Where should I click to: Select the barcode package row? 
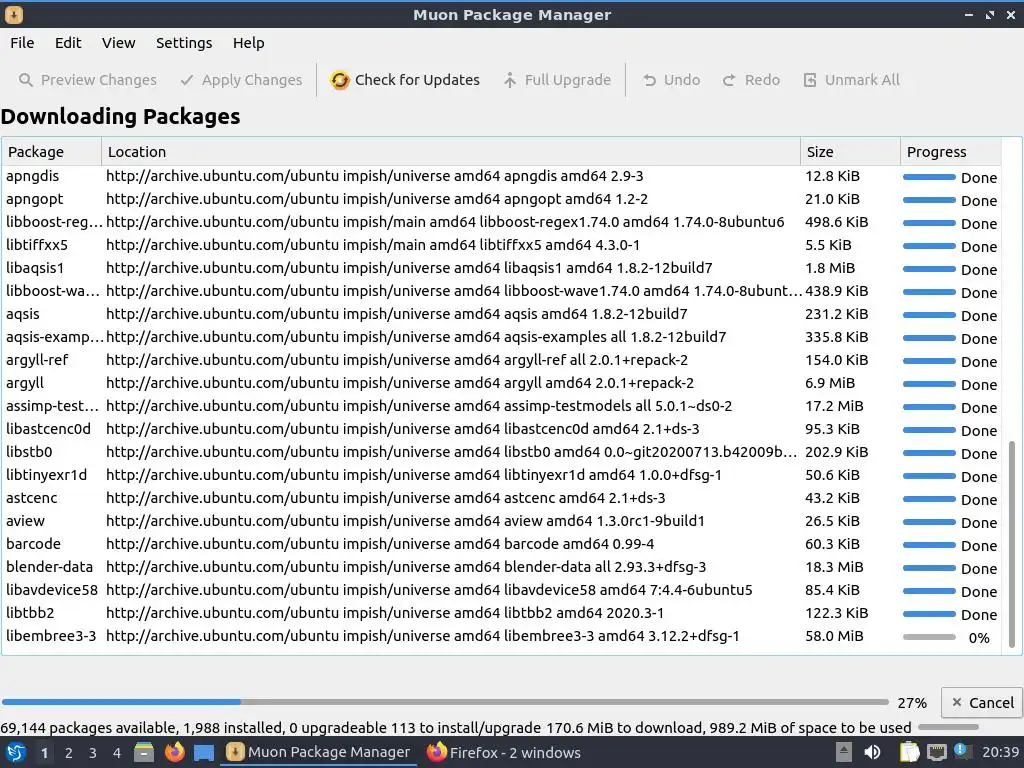click(501, 544)
